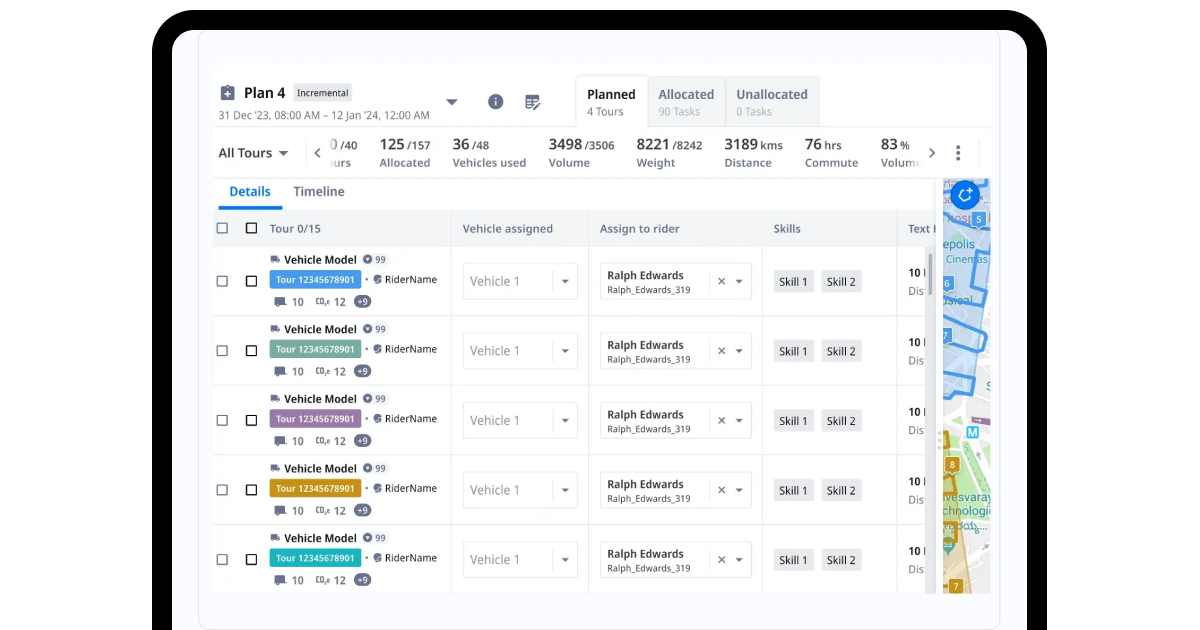Expand rider dropdown arrow in green tour row
1200x630 pixels.
(x=740, y=352)
